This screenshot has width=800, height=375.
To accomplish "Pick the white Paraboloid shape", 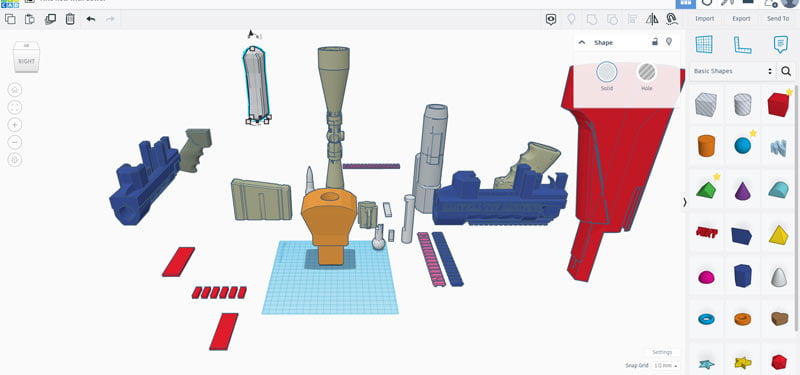I will coord(779,277).
